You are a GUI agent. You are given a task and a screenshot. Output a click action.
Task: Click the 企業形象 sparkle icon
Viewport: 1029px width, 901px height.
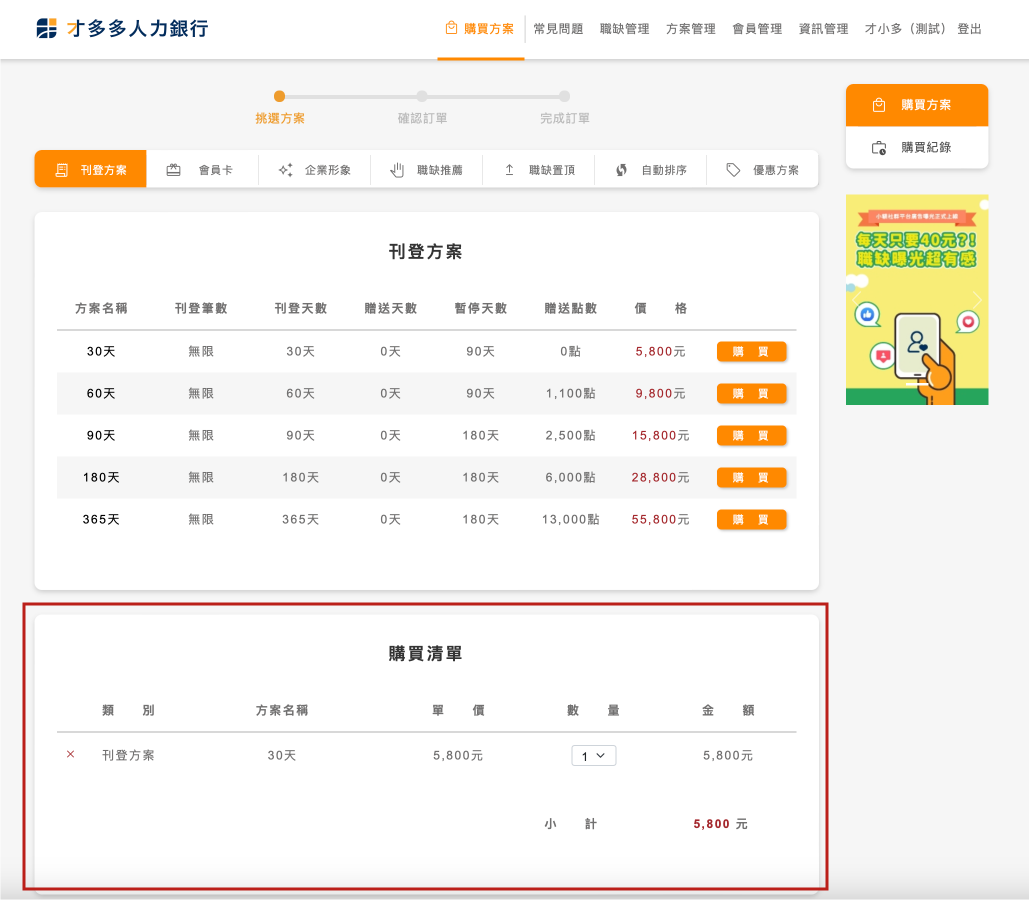click(x=285, y=170)
